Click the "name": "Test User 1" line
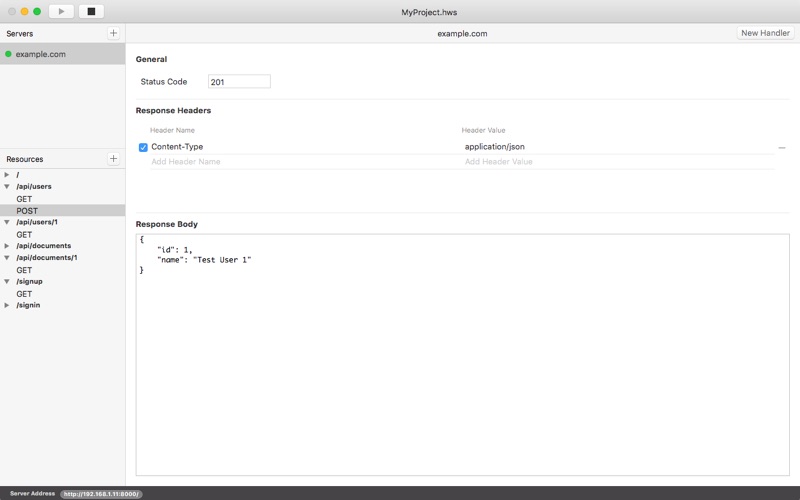Viewport: 800px width, 500px height. 204,260
